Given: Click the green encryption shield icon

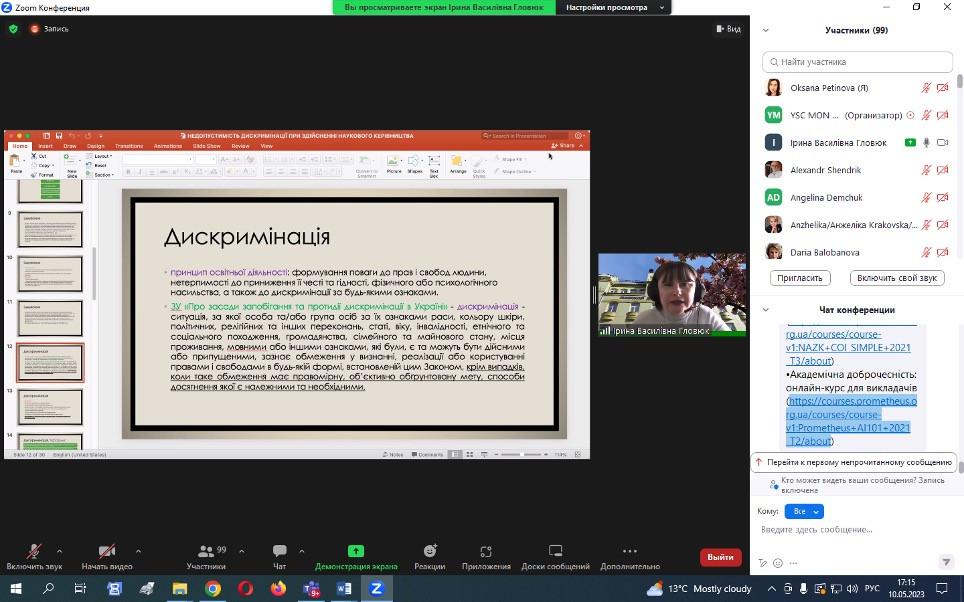Looking at the screenshot, I should 13,29.
